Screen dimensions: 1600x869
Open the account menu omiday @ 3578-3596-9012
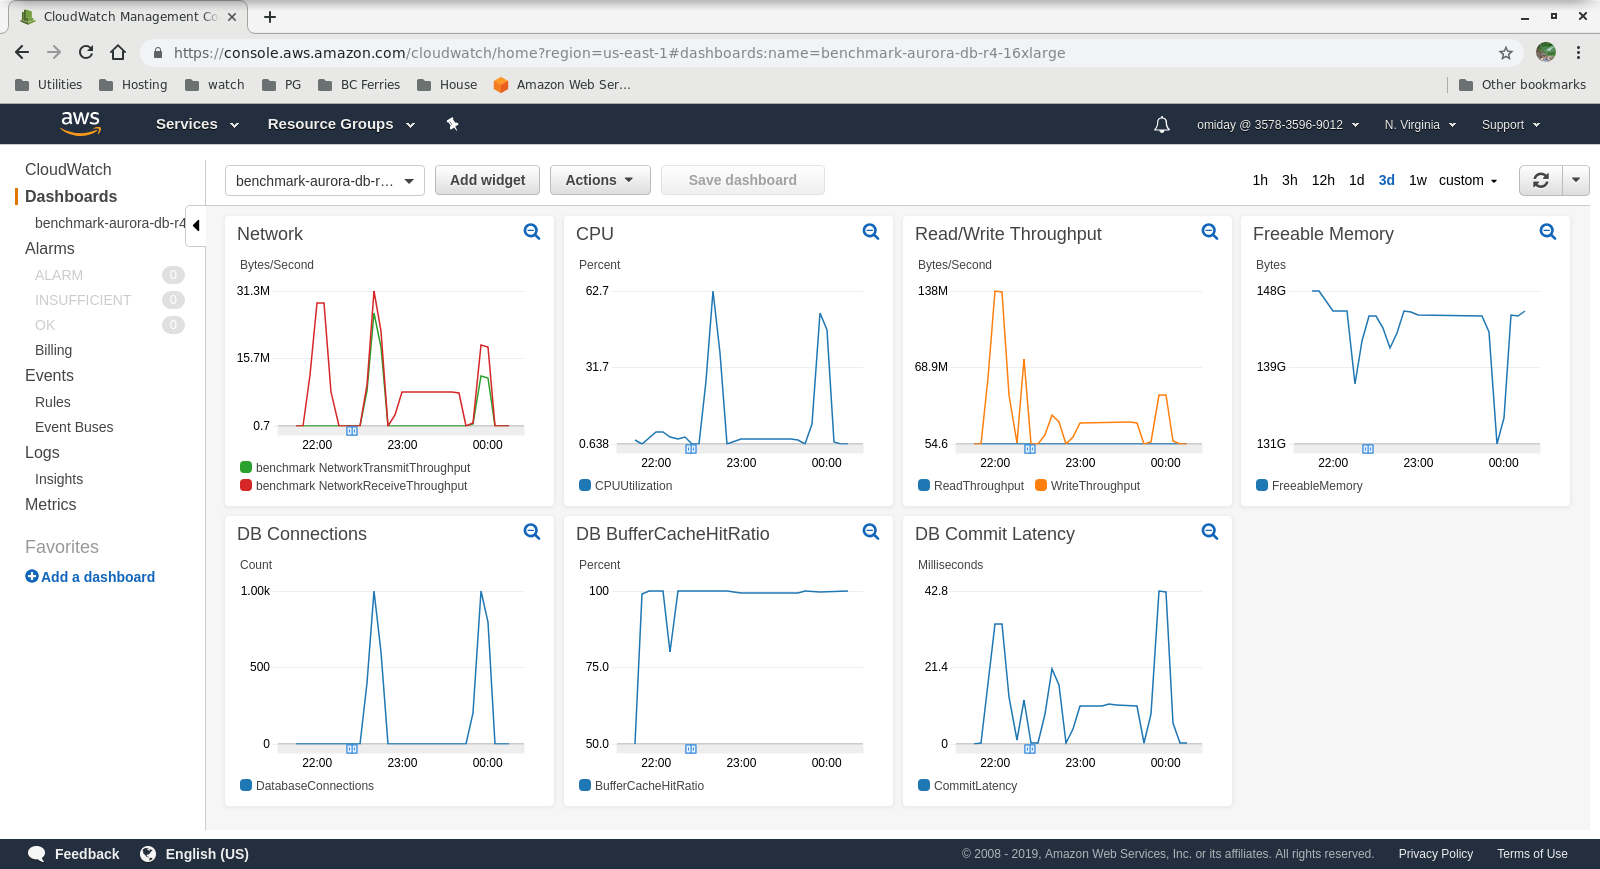1278,125
